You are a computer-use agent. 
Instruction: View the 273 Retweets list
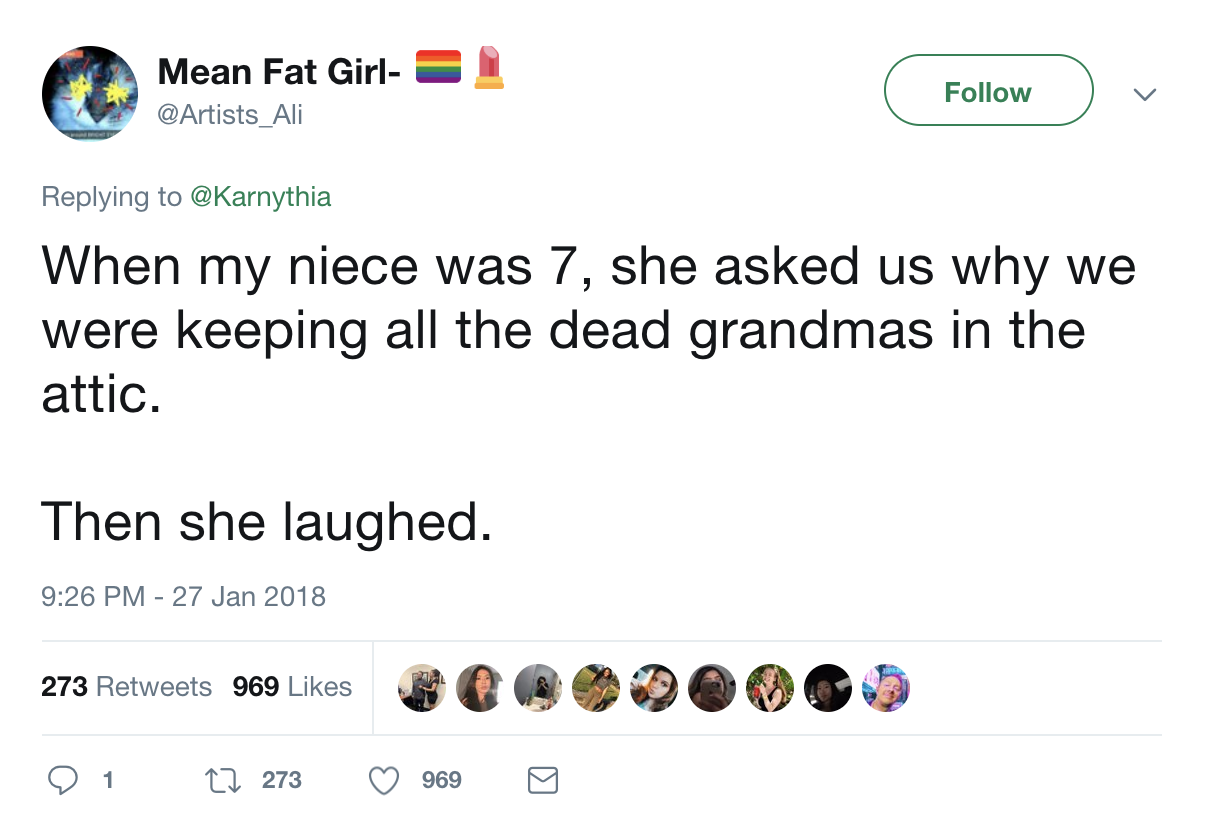(126, 687)
